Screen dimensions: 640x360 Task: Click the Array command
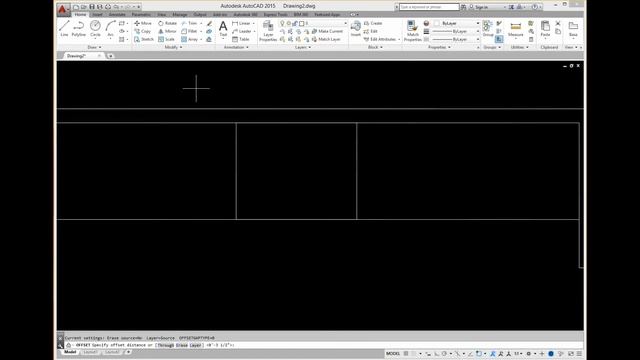pyautogui.click(x=189, y=39)
